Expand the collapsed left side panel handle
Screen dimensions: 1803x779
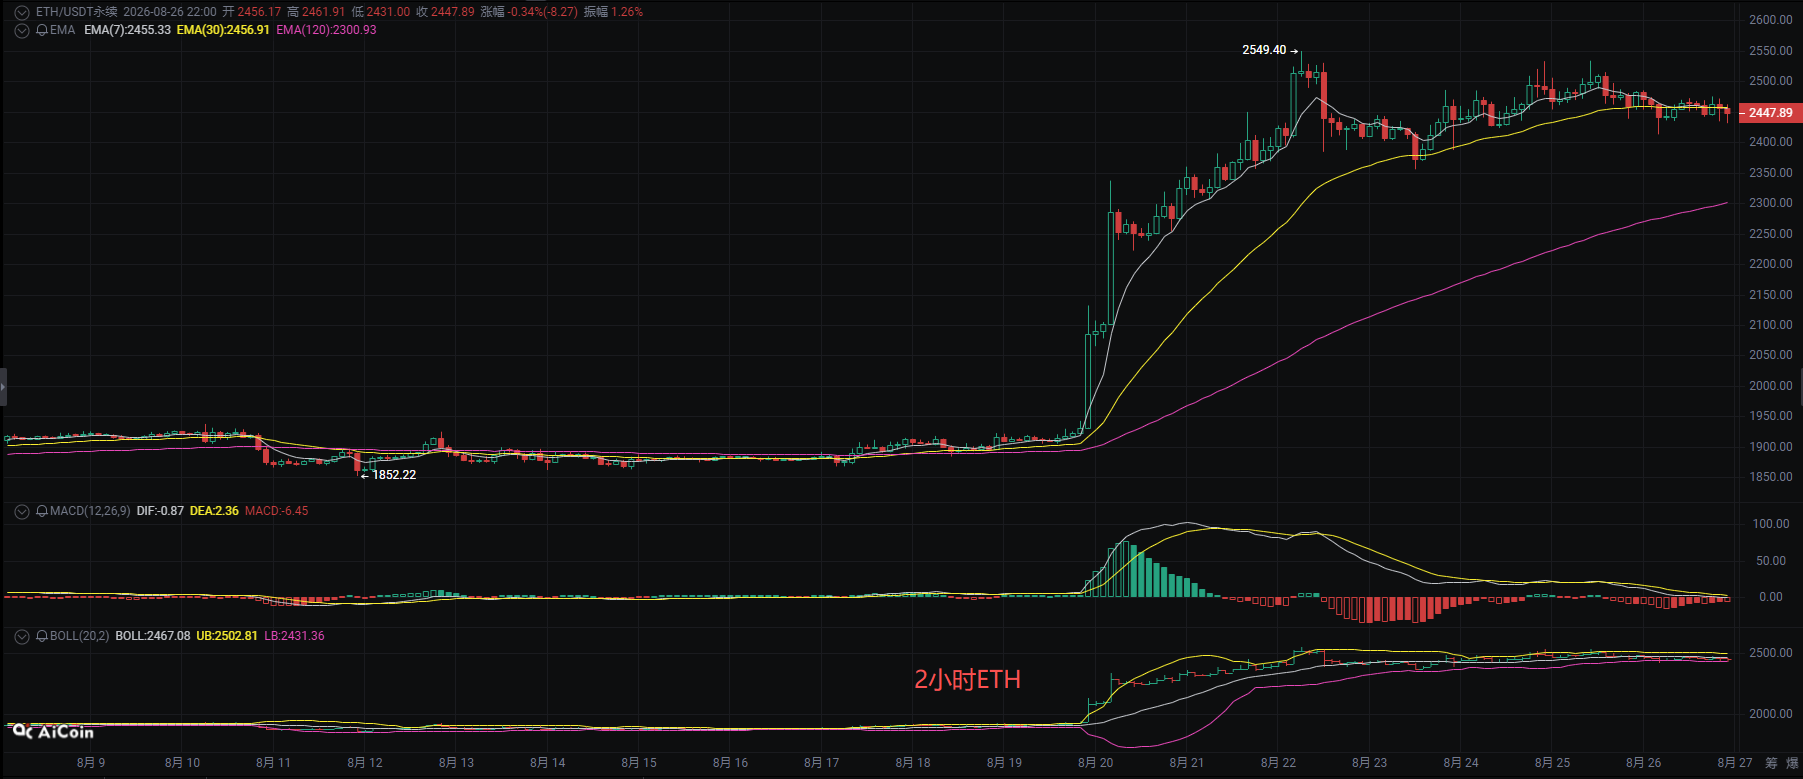click(x=3, y=386)
